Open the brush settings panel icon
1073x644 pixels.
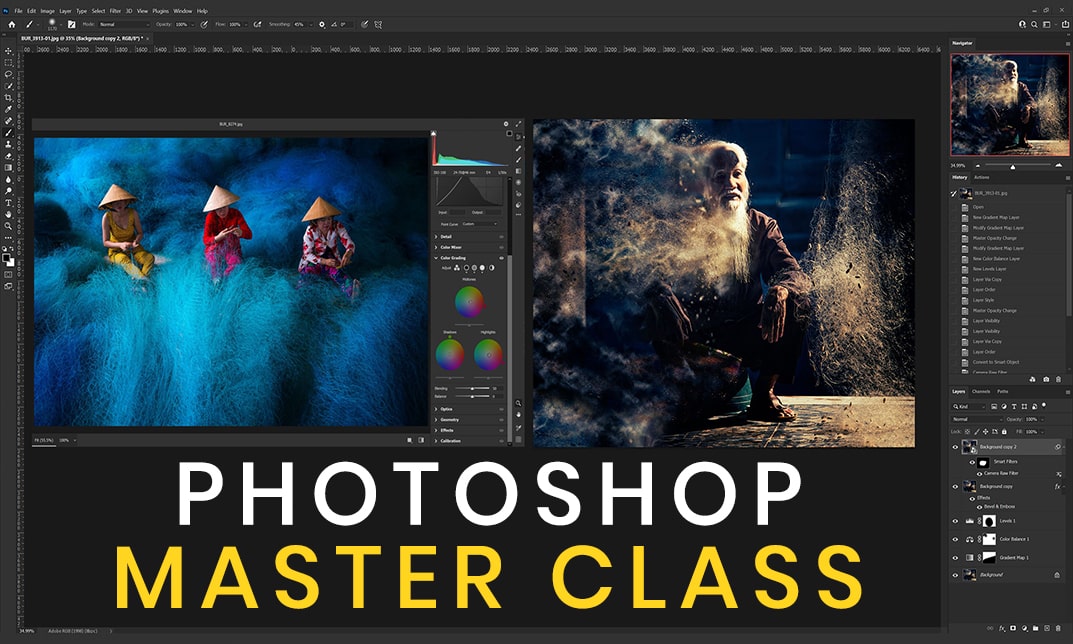point(71,24)
